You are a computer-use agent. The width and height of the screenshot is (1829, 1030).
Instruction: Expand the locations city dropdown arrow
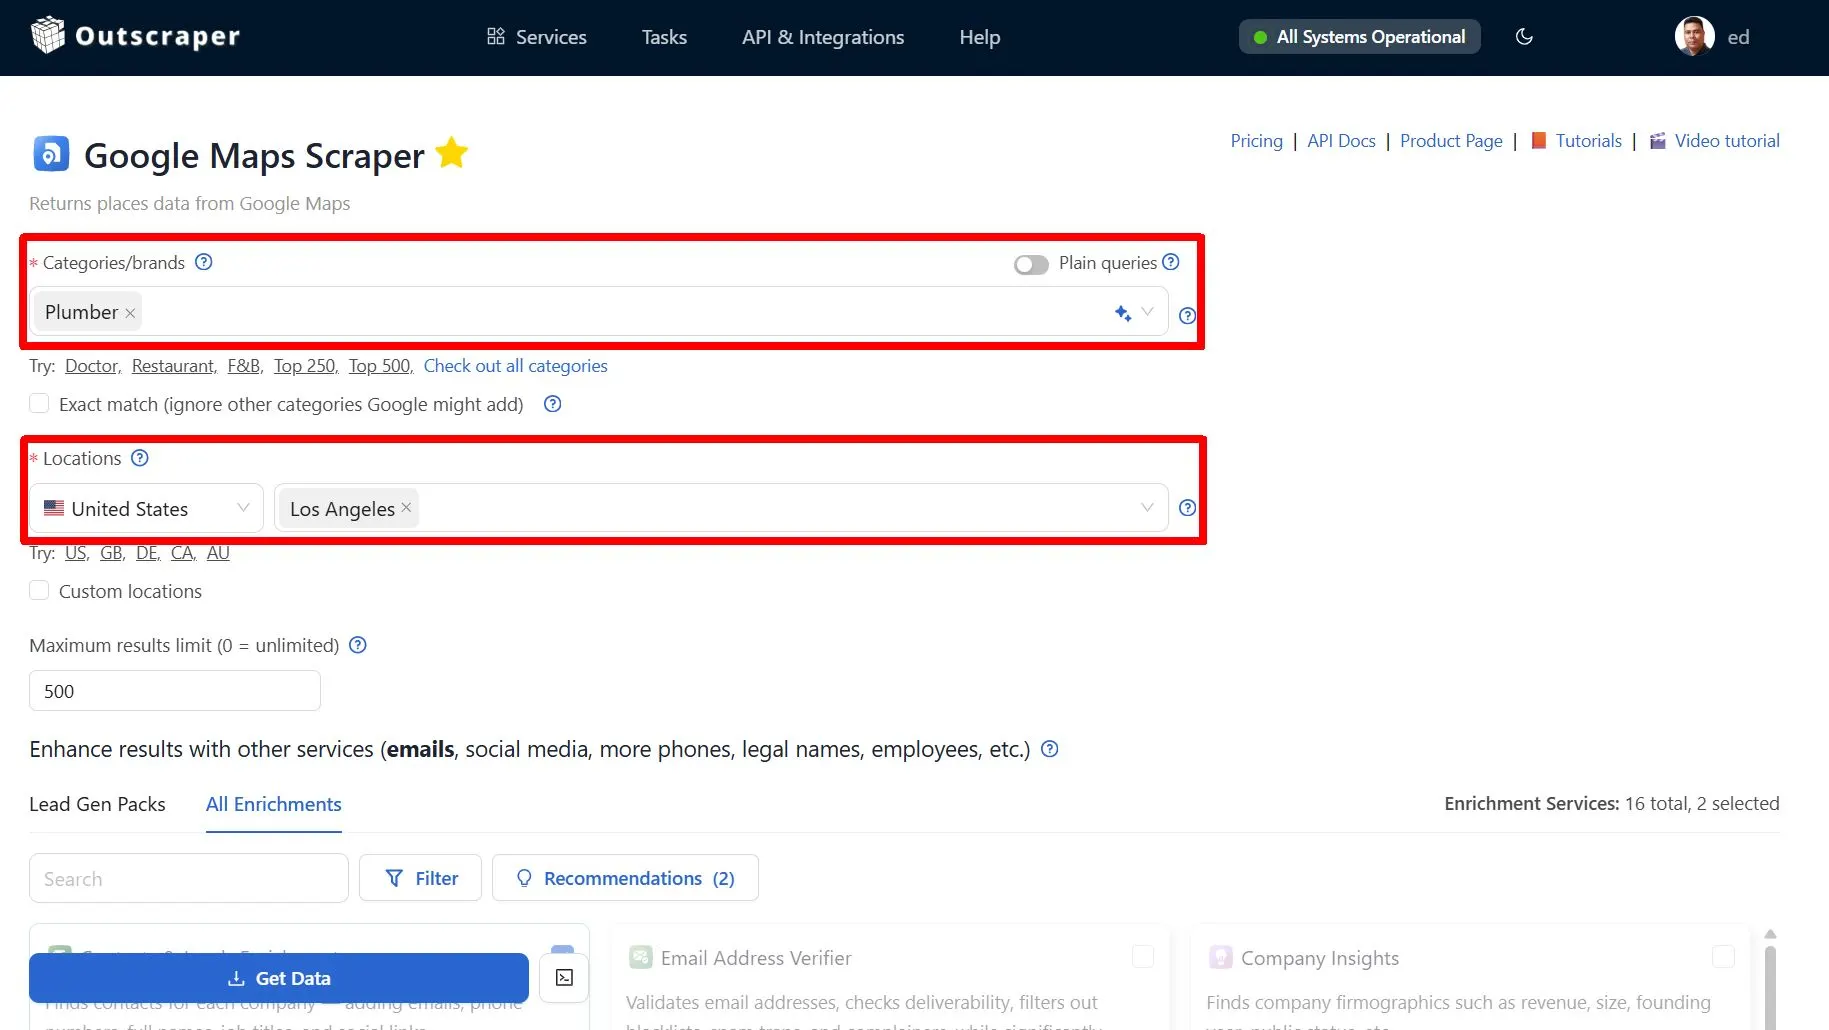(1147, 508)
